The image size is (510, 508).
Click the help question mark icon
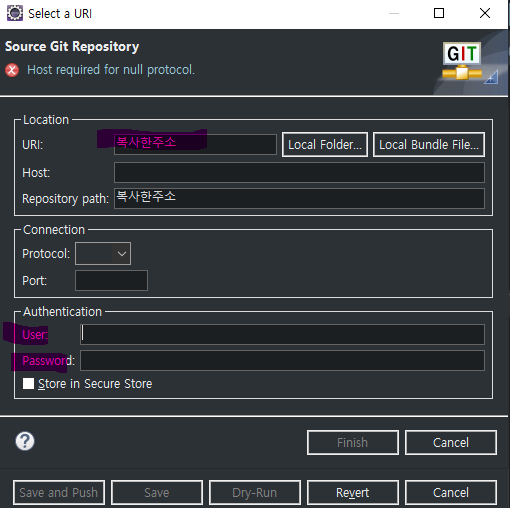point(25,441)
